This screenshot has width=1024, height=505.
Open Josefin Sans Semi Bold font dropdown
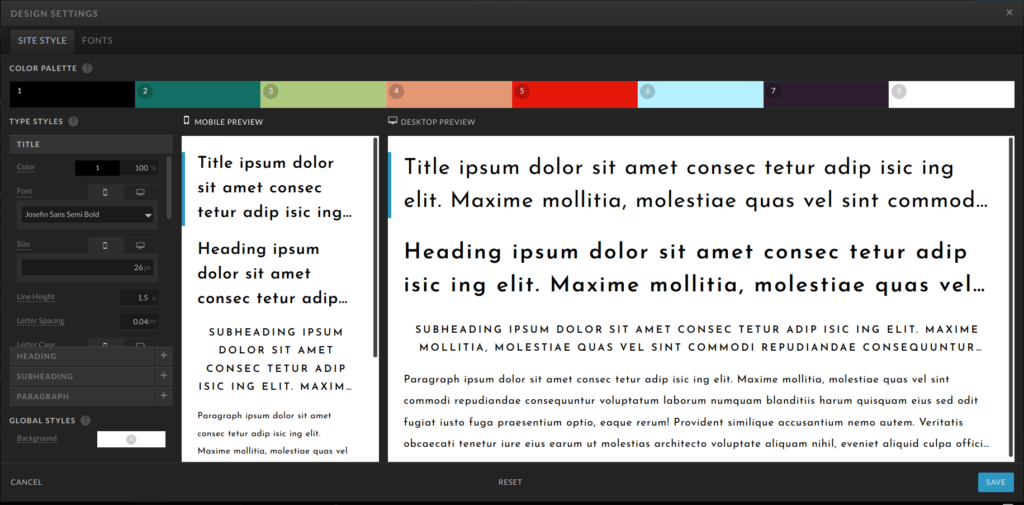[88, 214]
